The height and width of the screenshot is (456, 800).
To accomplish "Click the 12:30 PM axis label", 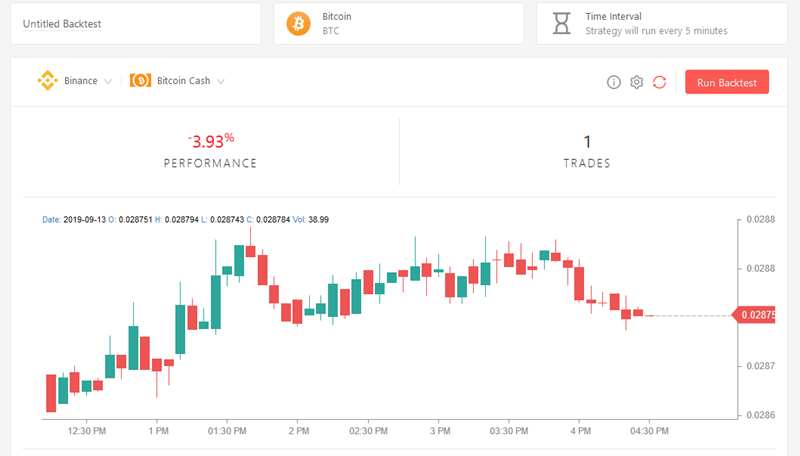I will point(87,431).
